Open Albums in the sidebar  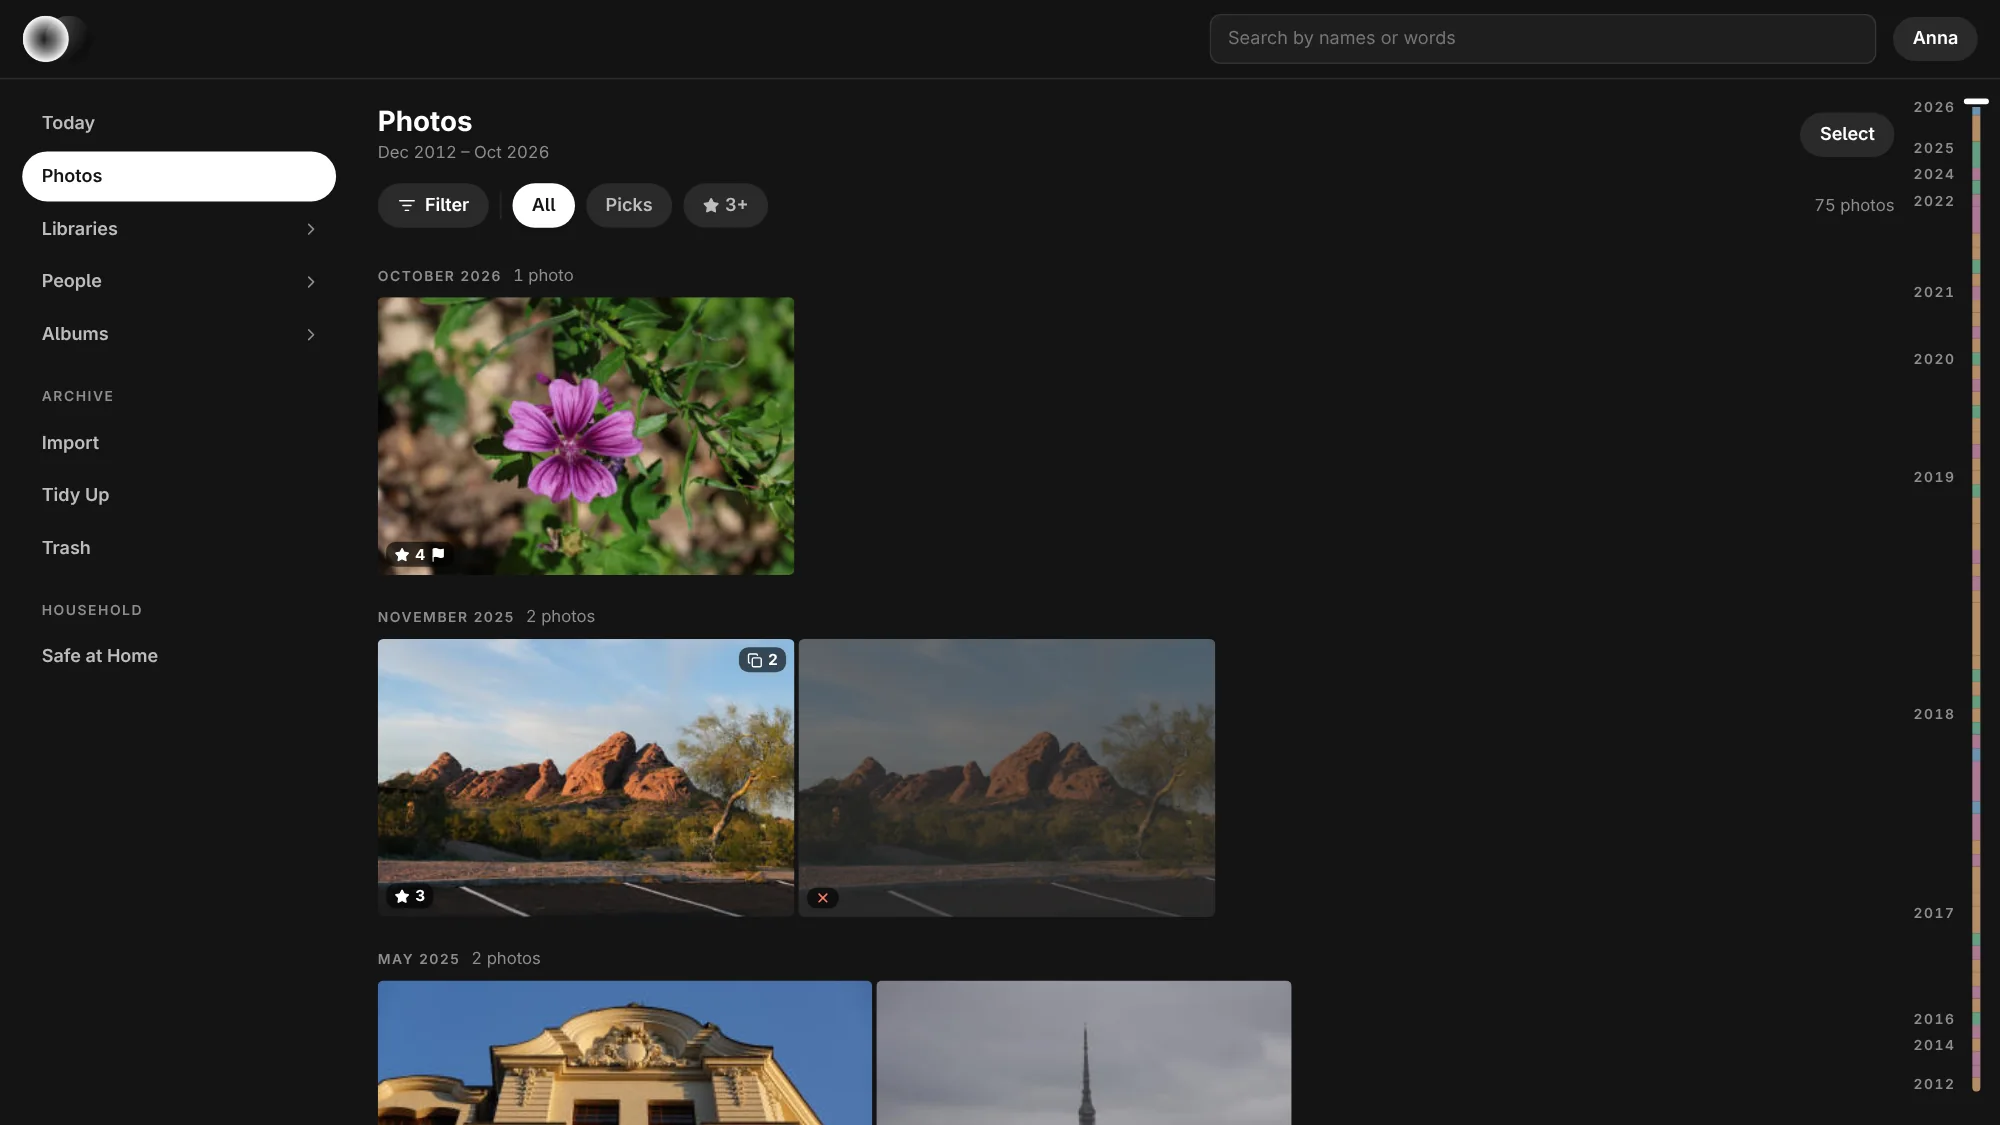pyautogui.click(x=179, y=335)
